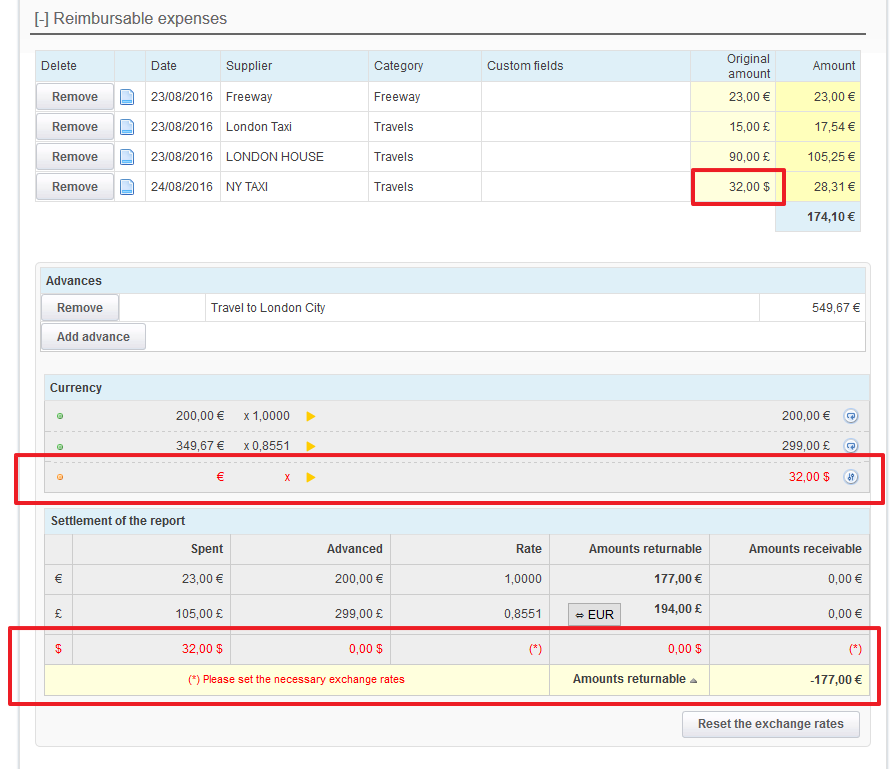Click the 177,00 € amount returnable
Screen dimensions: 891x769
pos(678,579)
